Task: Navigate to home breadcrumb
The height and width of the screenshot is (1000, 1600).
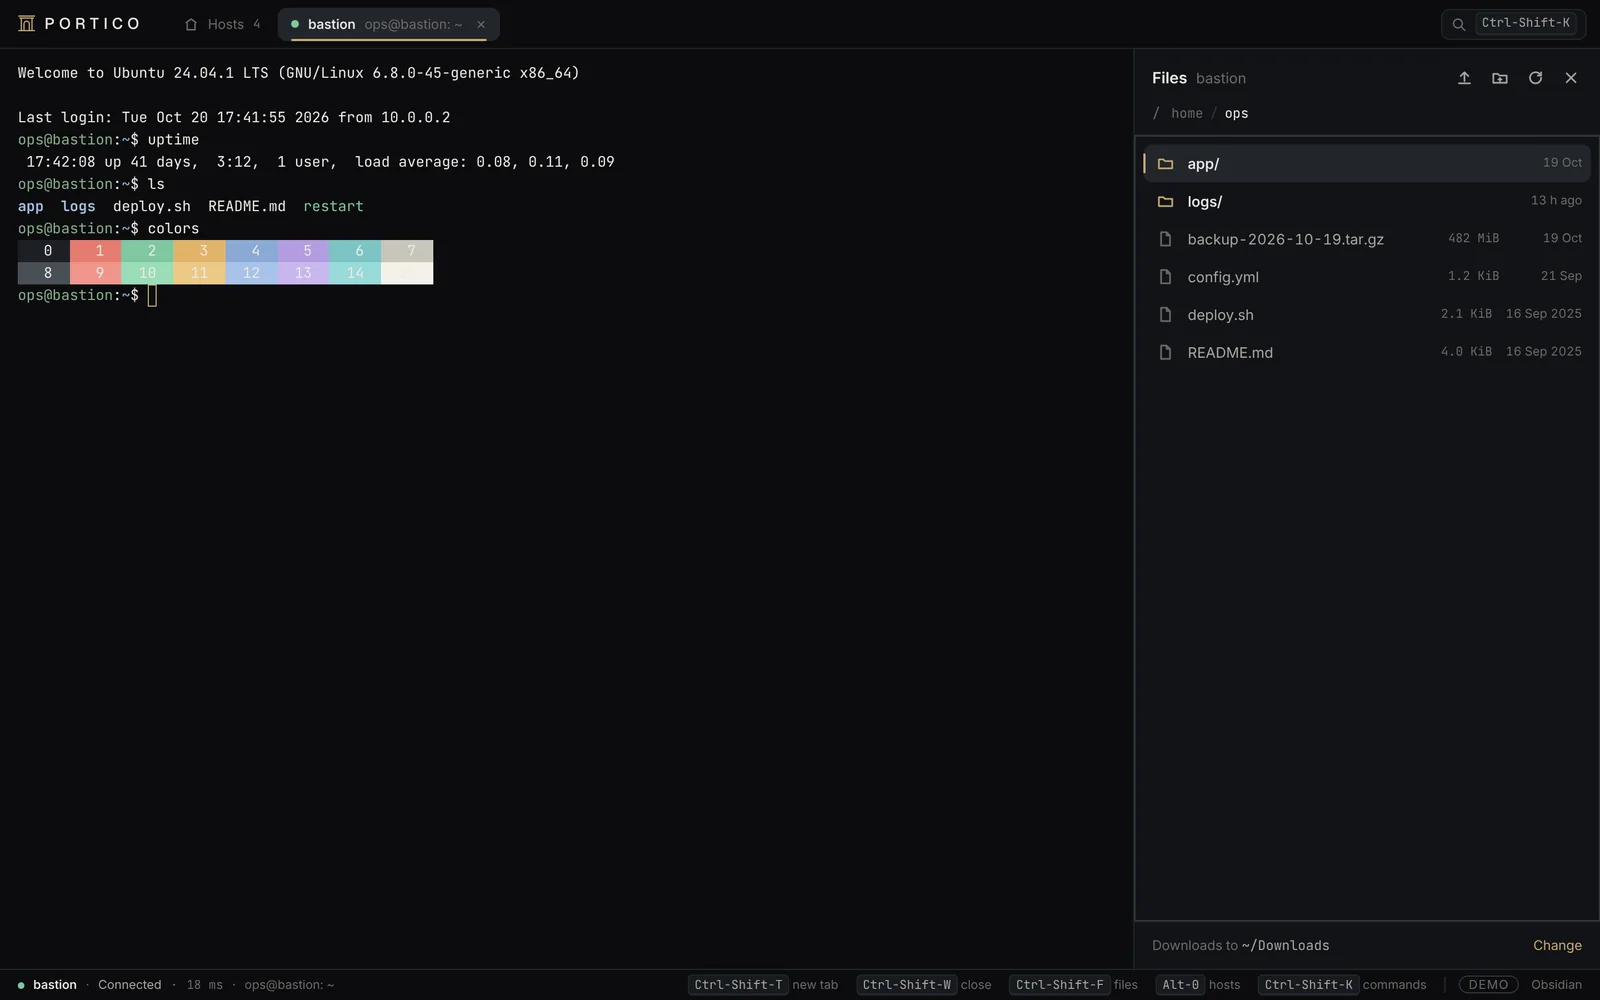Action: click(1187, 113)
